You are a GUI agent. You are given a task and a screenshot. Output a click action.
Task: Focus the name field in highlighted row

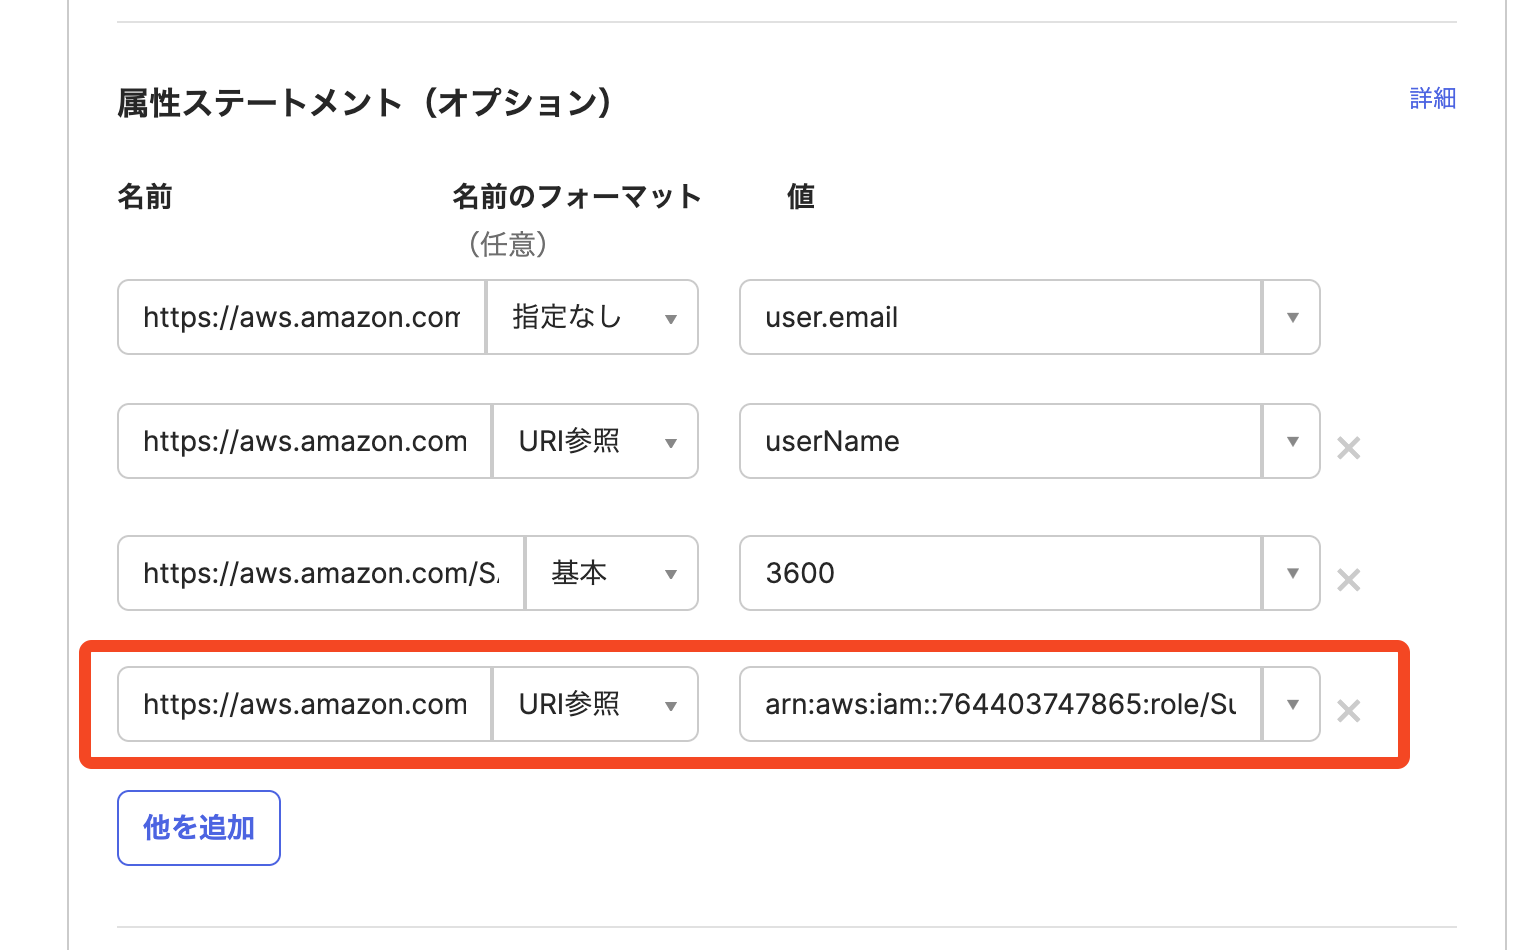[x=305, y=704]
